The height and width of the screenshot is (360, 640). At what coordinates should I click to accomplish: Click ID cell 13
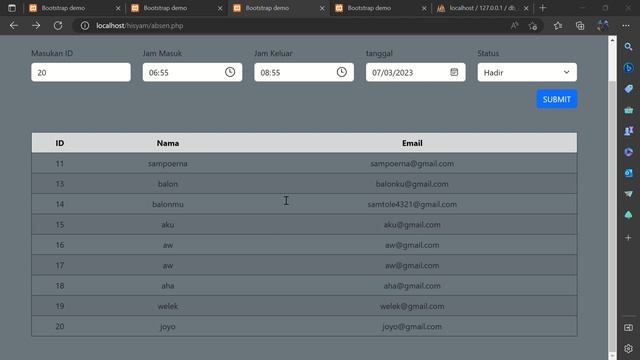[x=60, y=184]
